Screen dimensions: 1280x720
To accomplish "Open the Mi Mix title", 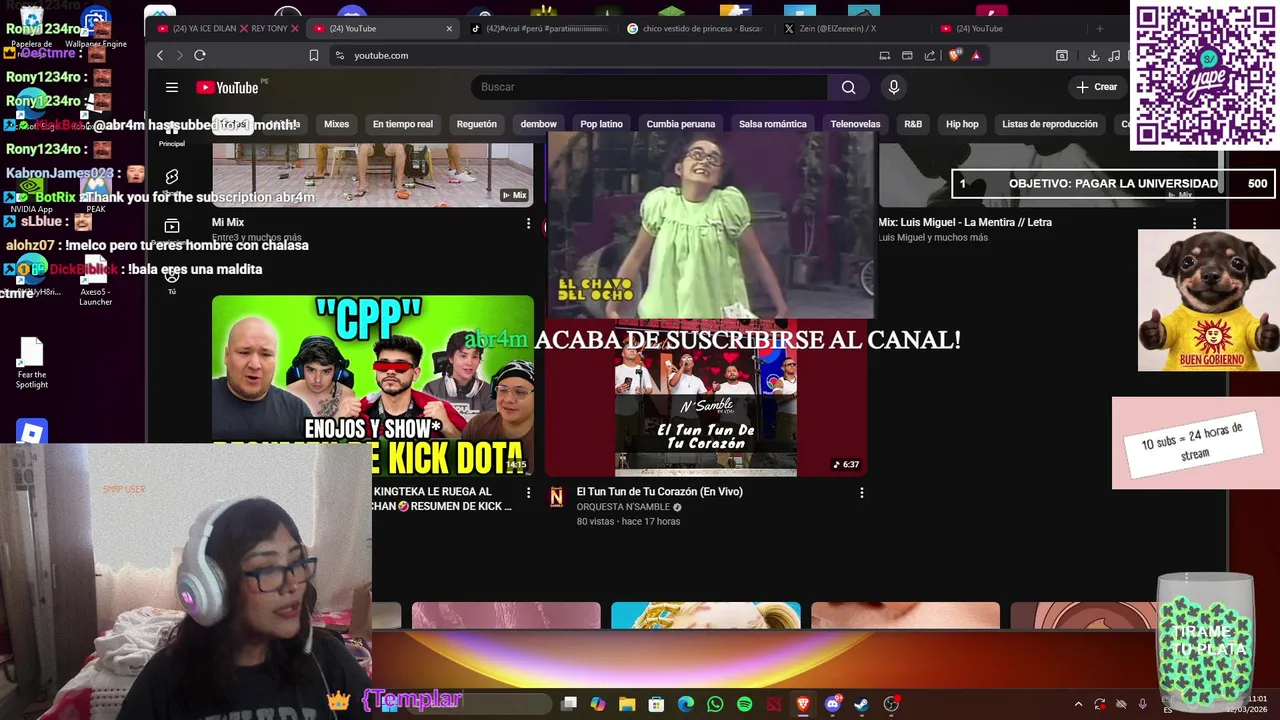I will click(x=228, y=222).
